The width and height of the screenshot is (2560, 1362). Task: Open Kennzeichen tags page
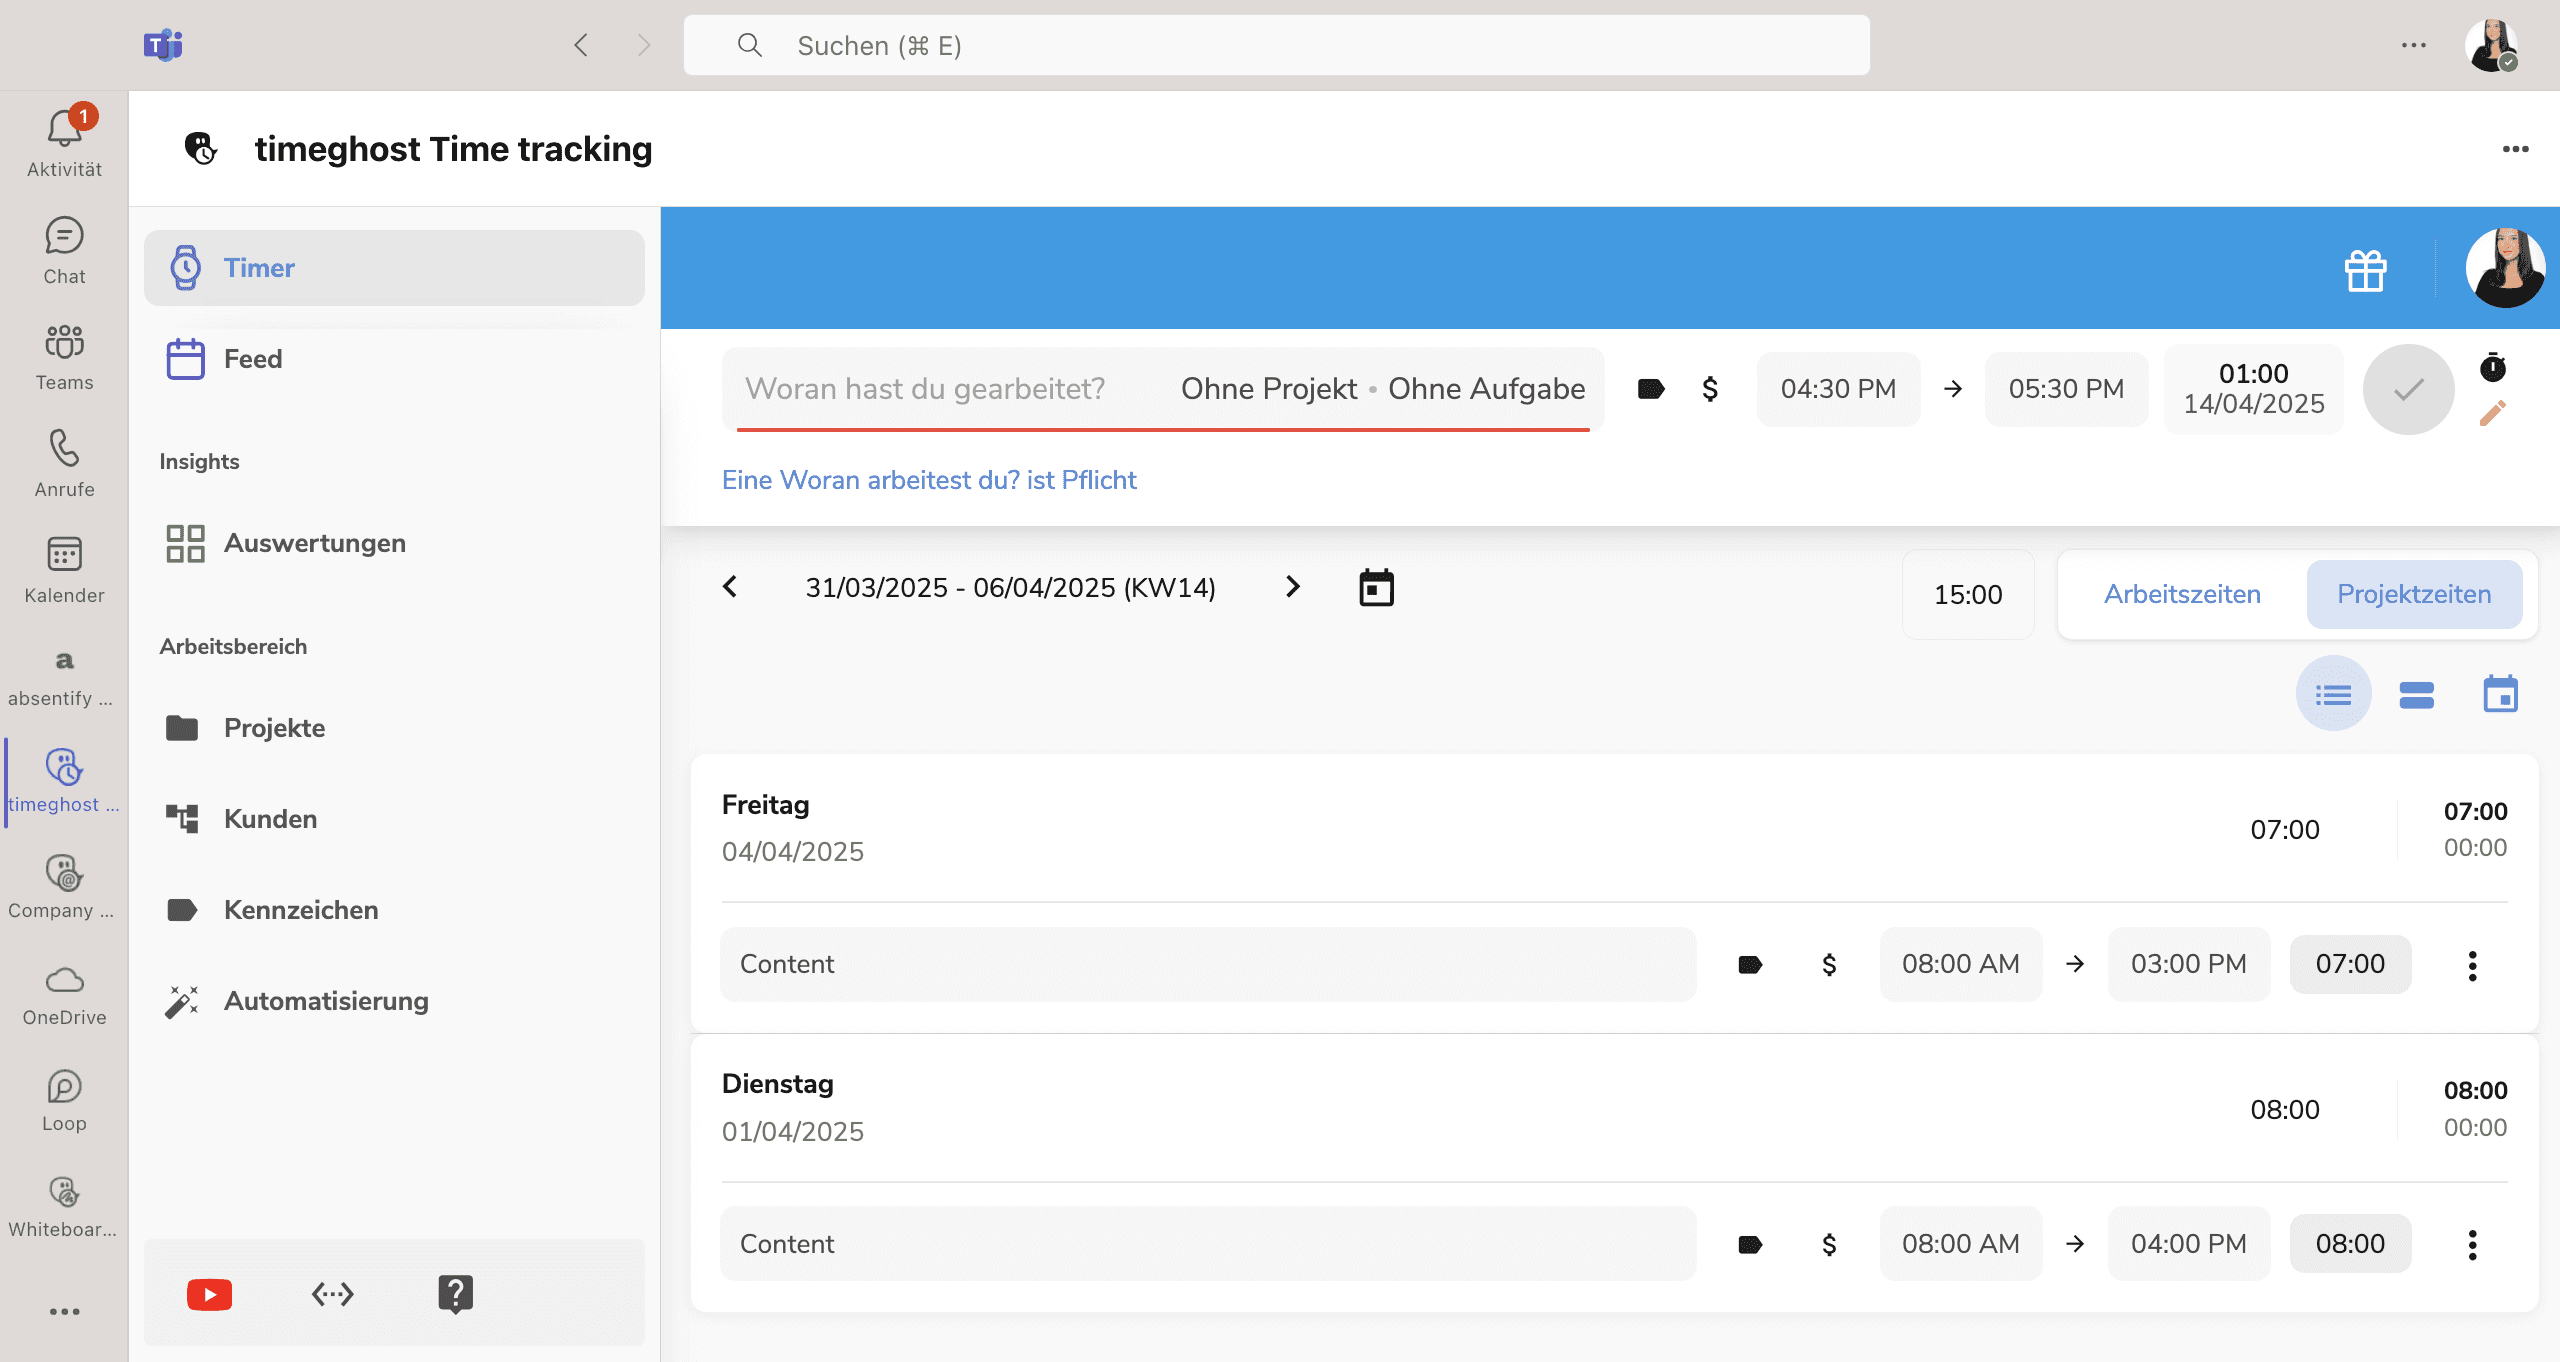(x=394, y=910)
